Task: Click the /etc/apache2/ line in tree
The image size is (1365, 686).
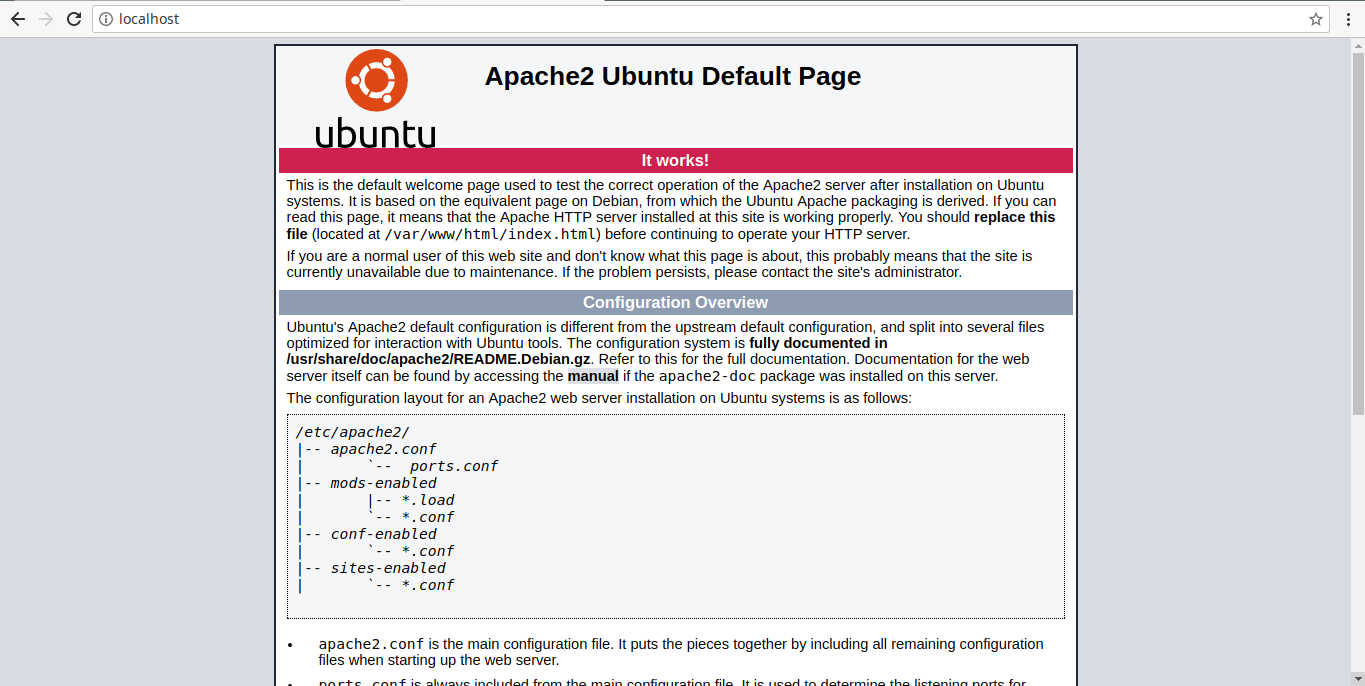Action: (x=352, y=432)
